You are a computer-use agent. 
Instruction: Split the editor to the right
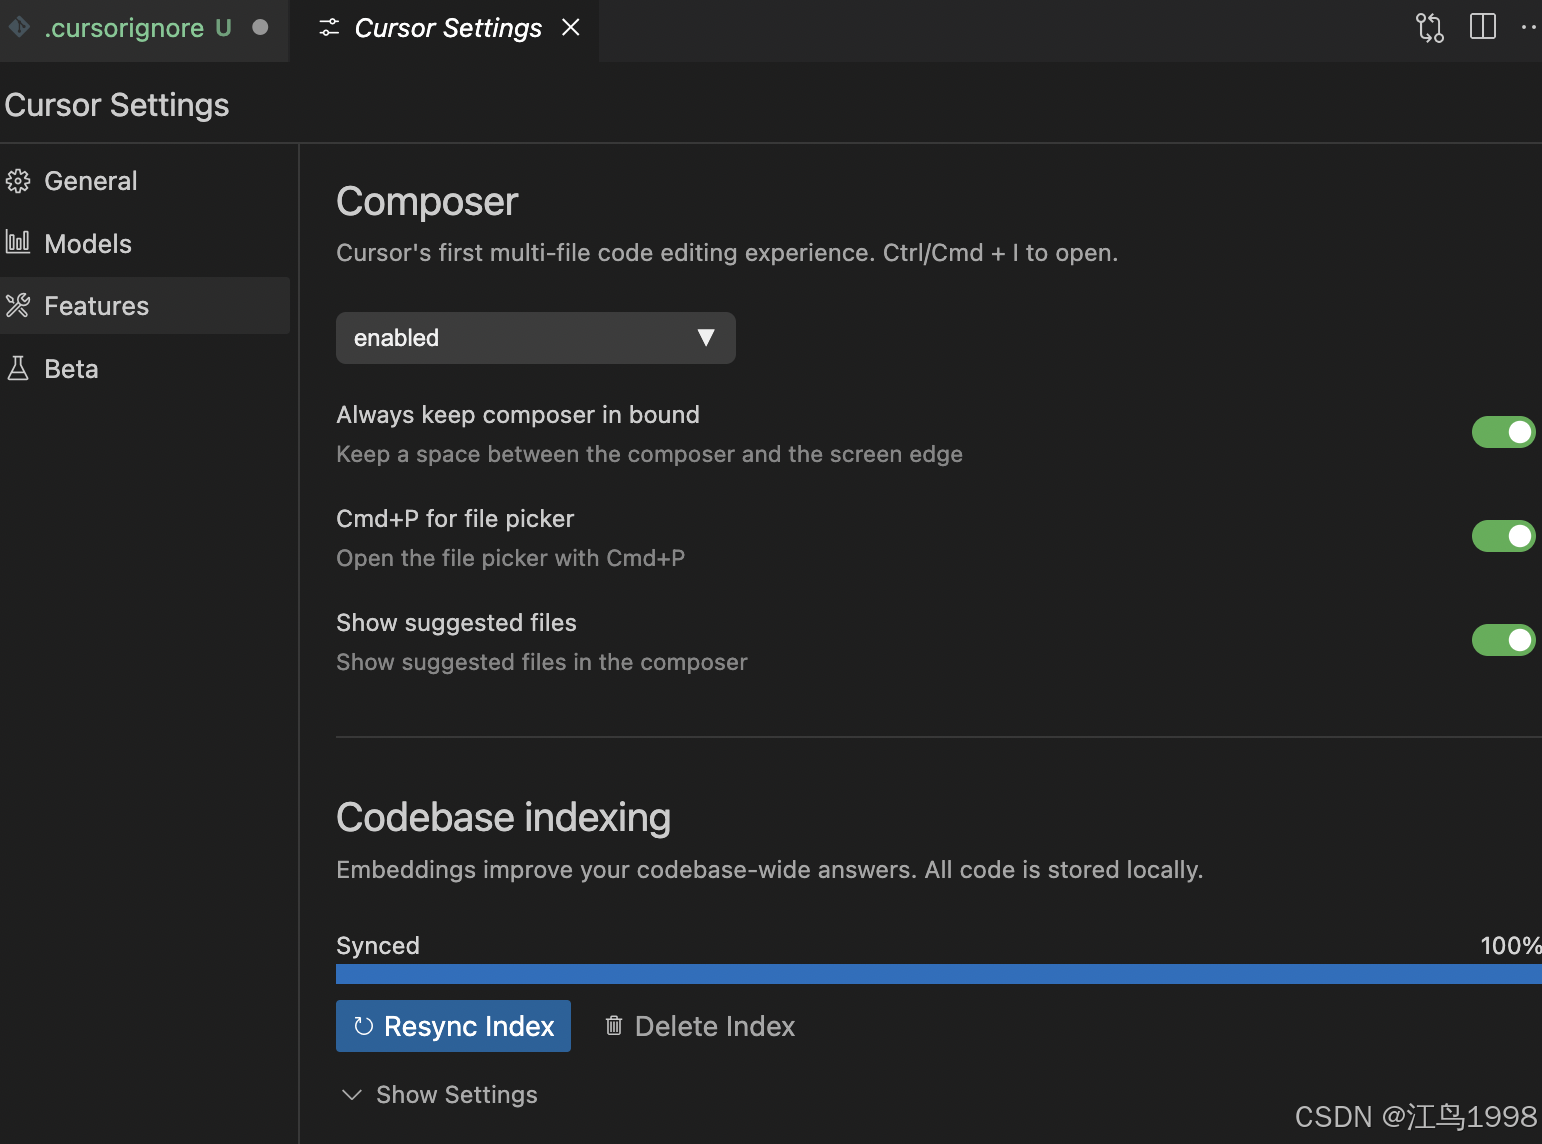click(1483, 27)
